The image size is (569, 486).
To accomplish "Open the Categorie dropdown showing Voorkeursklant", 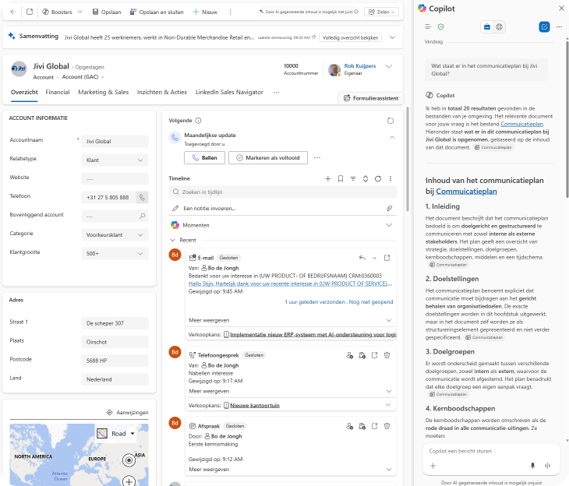I will pyautogui.click(x=115, y=235).
